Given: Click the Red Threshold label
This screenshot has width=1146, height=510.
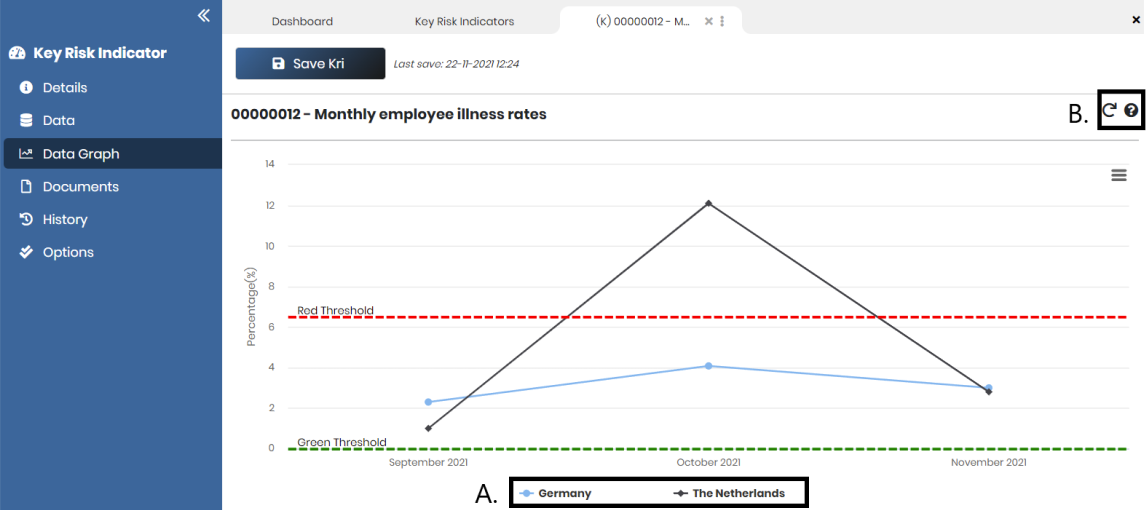Looking at the screenshot, I should 335,311.
